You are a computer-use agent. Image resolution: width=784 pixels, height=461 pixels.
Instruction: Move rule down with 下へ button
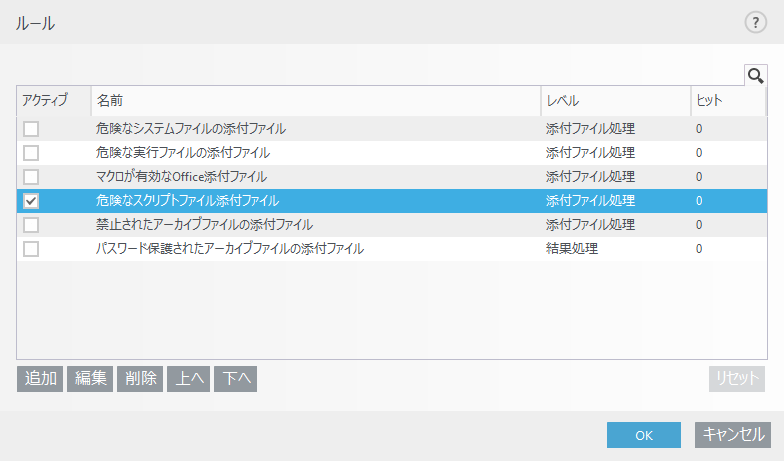236,378
